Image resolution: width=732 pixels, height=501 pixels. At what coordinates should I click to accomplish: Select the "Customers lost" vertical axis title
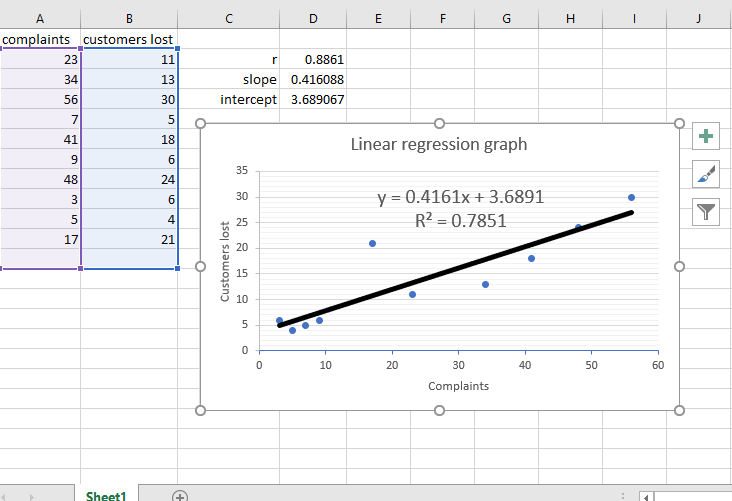226,262
